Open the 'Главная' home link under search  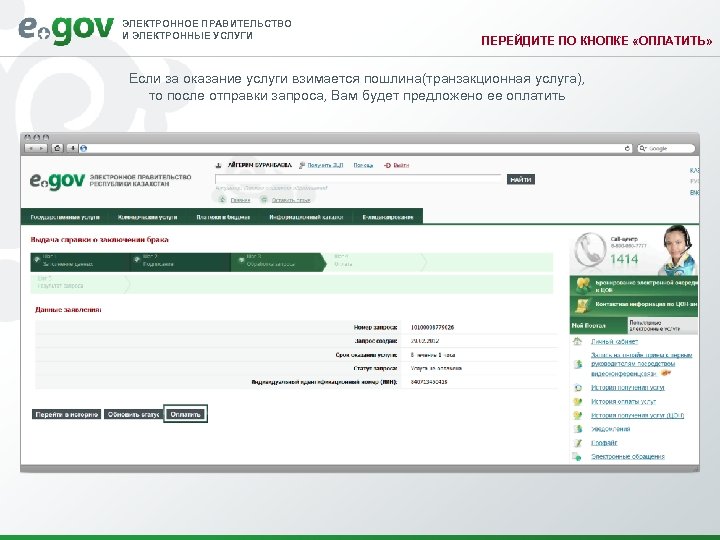tap(240, 200)
